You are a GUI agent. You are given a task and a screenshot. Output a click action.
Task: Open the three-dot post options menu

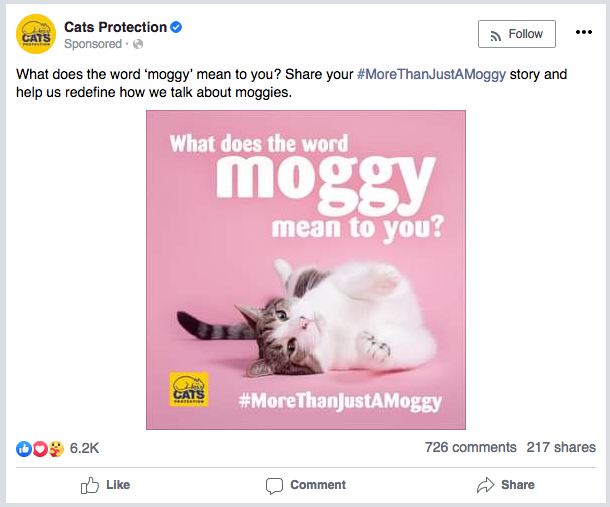tap(584, 32)
